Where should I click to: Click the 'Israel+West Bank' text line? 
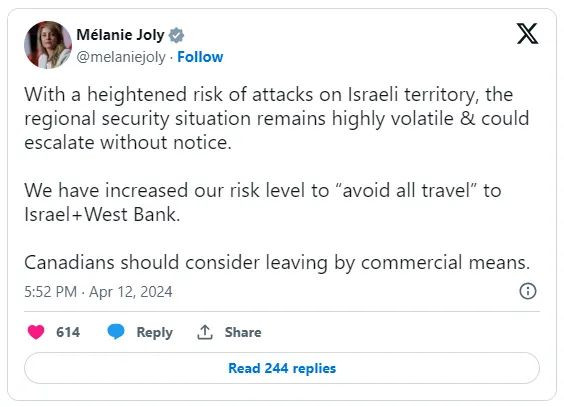(x=102, y=214)
